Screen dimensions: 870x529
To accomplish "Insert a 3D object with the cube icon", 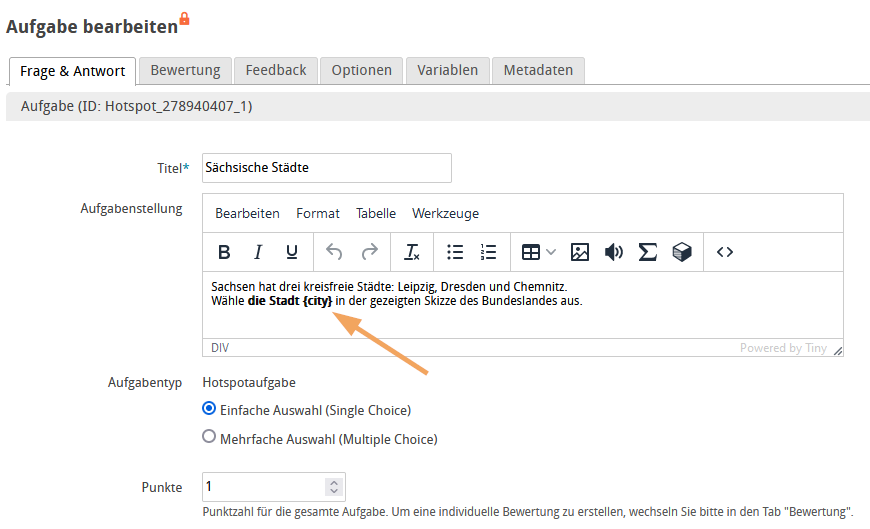I will point(682,252).
